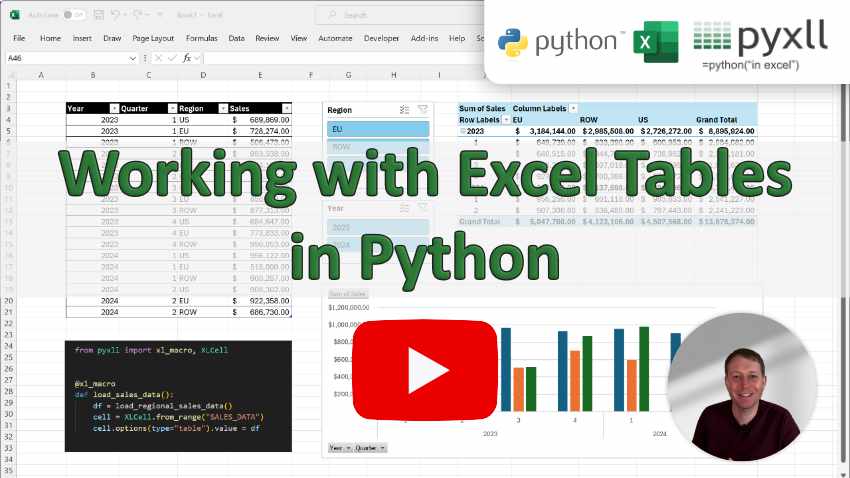Open pivot Row Labels filter dropdown
This screenshot has width=850, height=478.
(506, 120)
